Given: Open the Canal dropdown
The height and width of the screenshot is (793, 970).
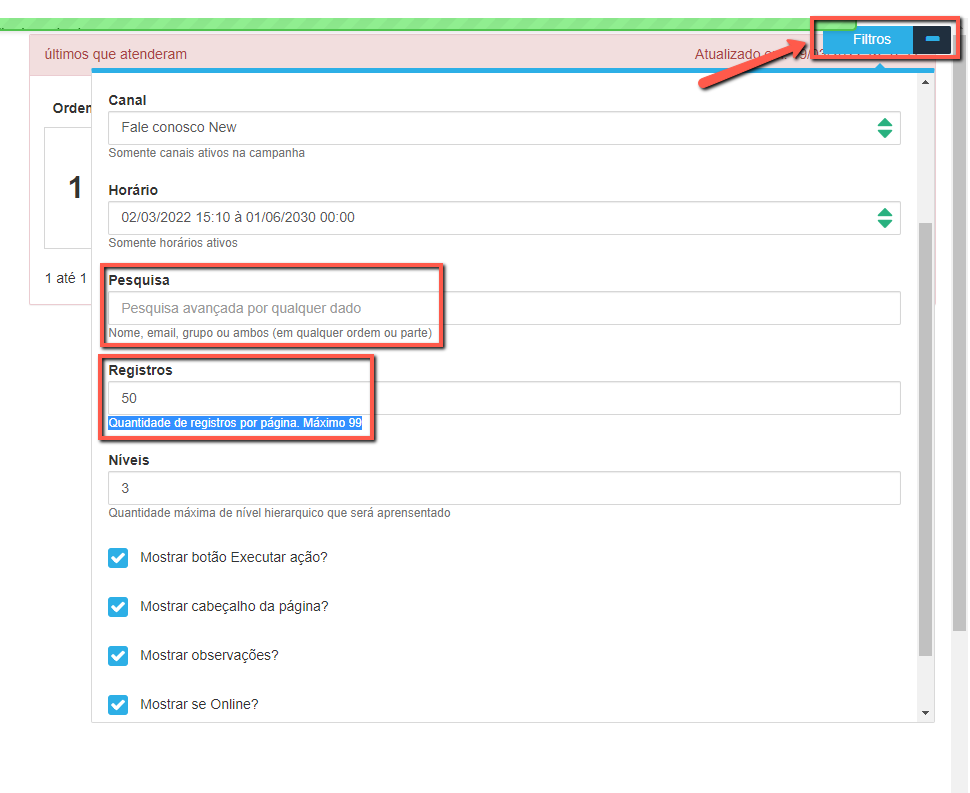Looking at the screenshot, I should [x=490, y=128].
